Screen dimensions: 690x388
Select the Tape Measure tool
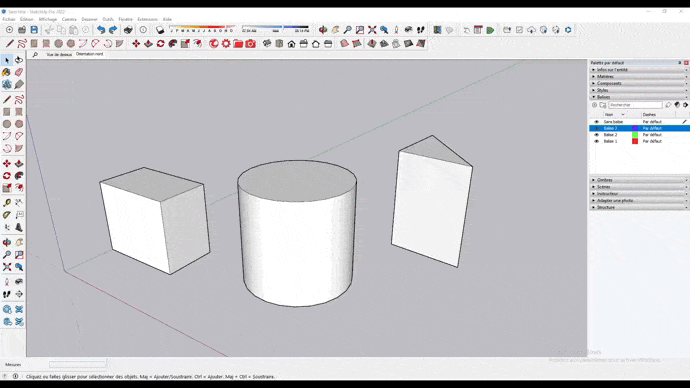[x=7, y=203]
